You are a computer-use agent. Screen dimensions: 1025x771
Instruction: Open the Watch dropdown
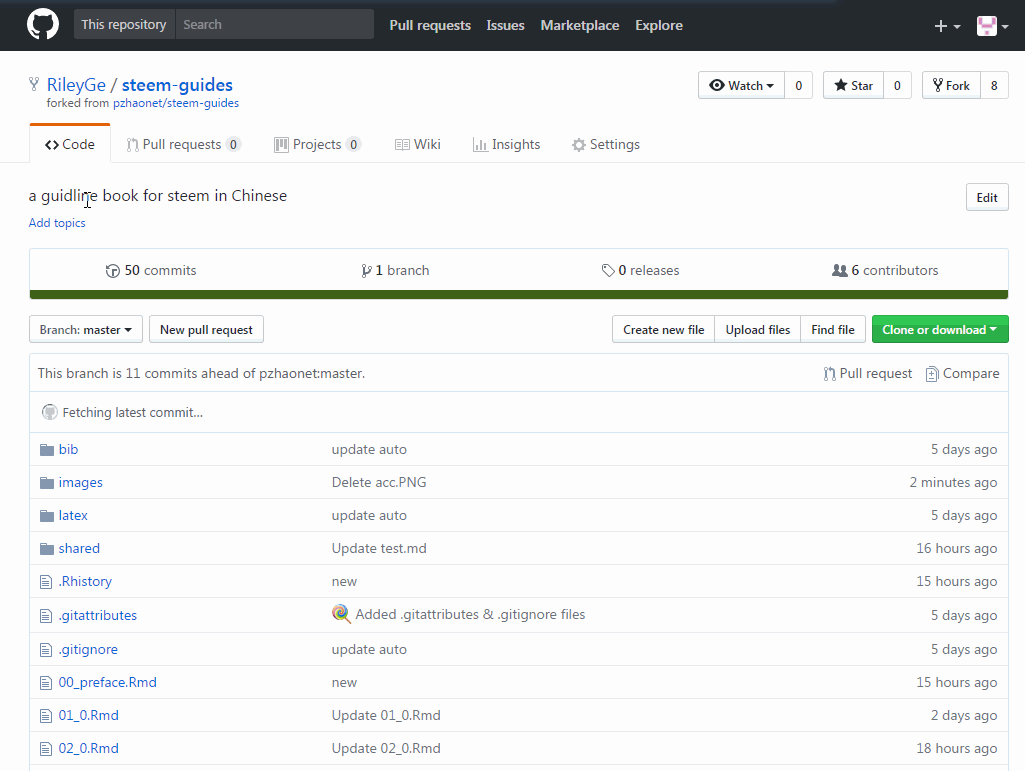click(741, 86)
